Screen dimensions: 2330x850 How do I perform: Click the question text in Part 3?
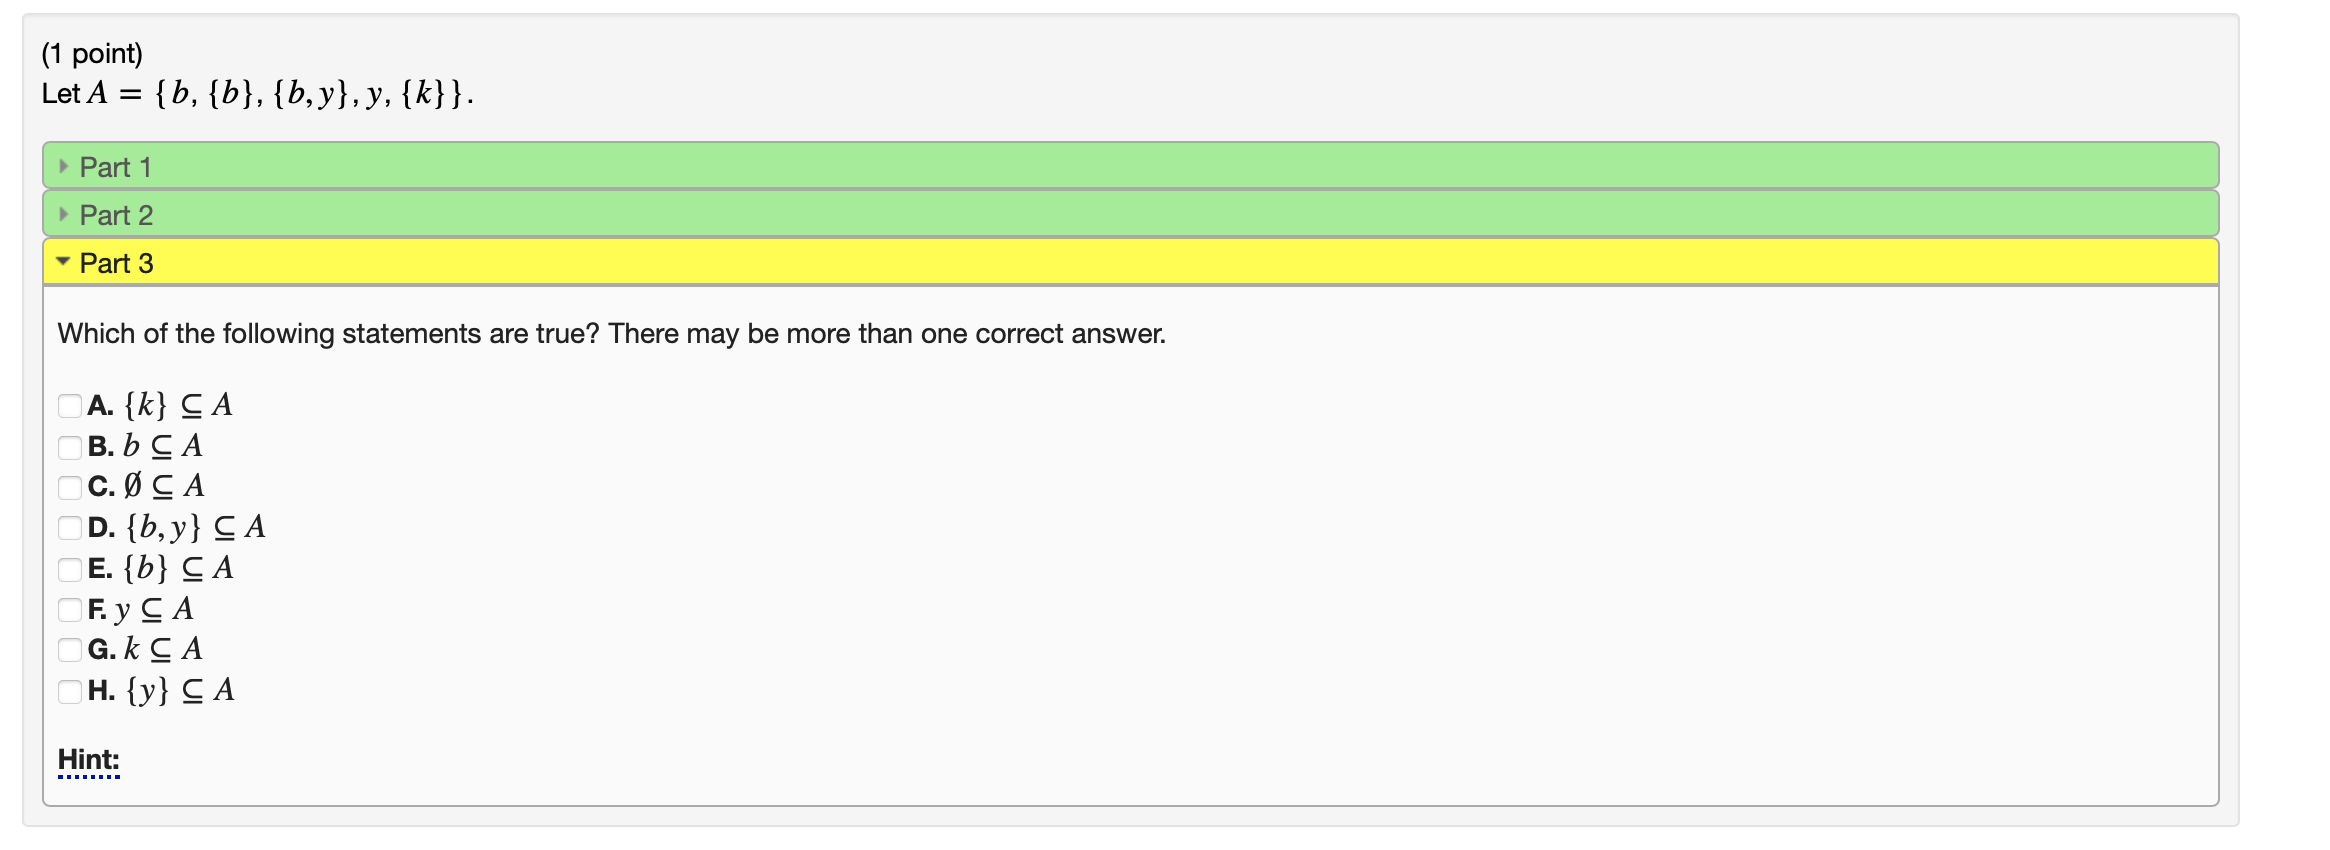coord(611,334)
